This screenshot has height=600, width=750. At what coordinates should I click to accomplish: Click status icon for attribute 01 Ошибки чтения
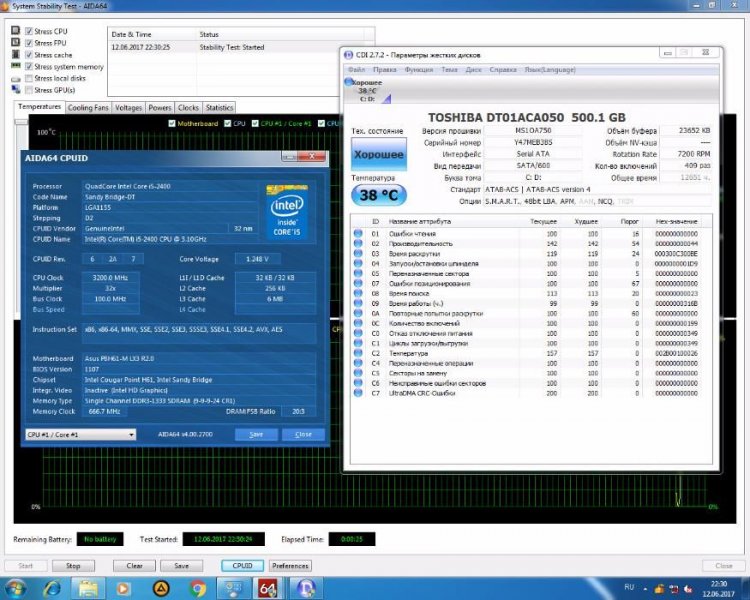tap(358, 233)
